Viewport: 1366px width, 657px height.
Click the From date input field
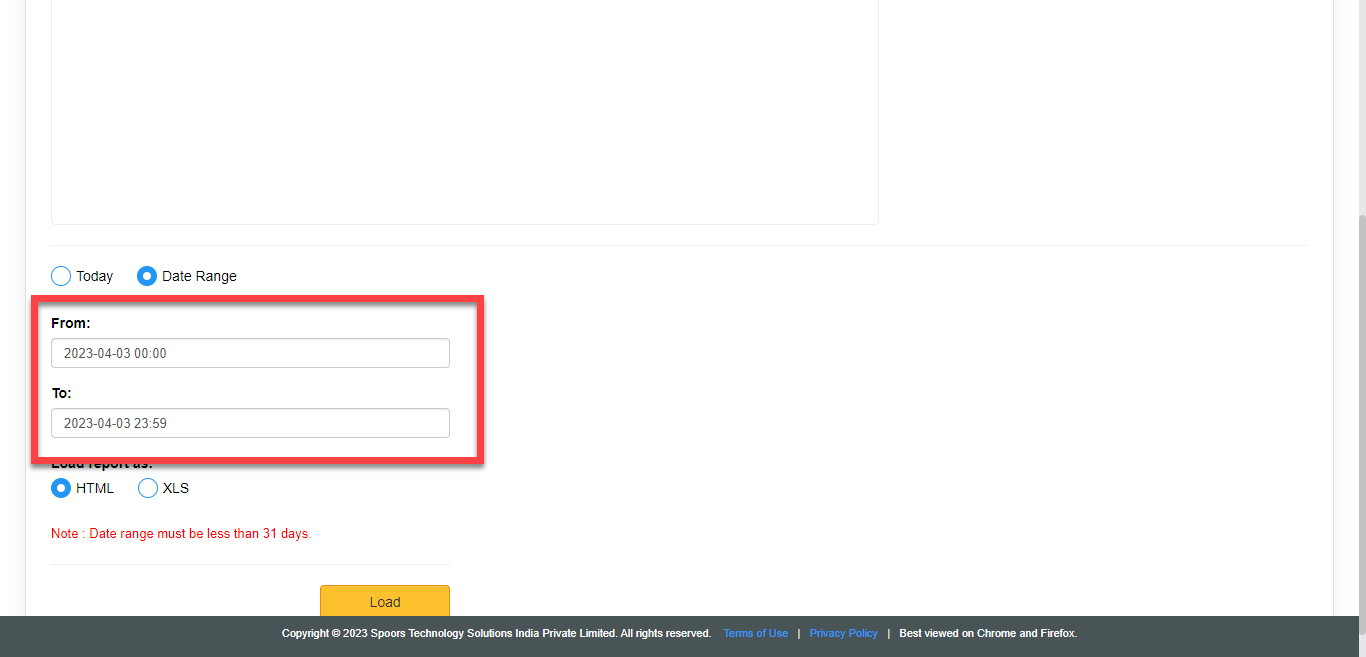[x=250, y=353]
